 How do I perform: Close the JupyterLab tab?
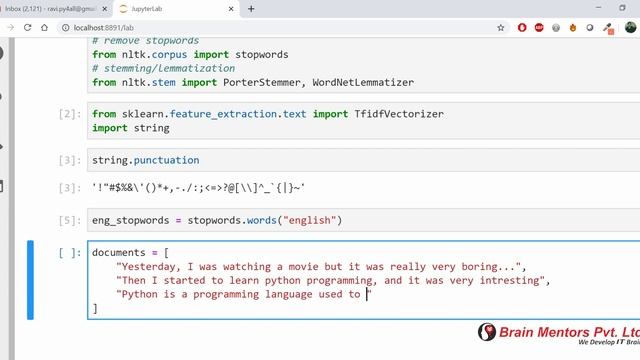pos(231,9)
